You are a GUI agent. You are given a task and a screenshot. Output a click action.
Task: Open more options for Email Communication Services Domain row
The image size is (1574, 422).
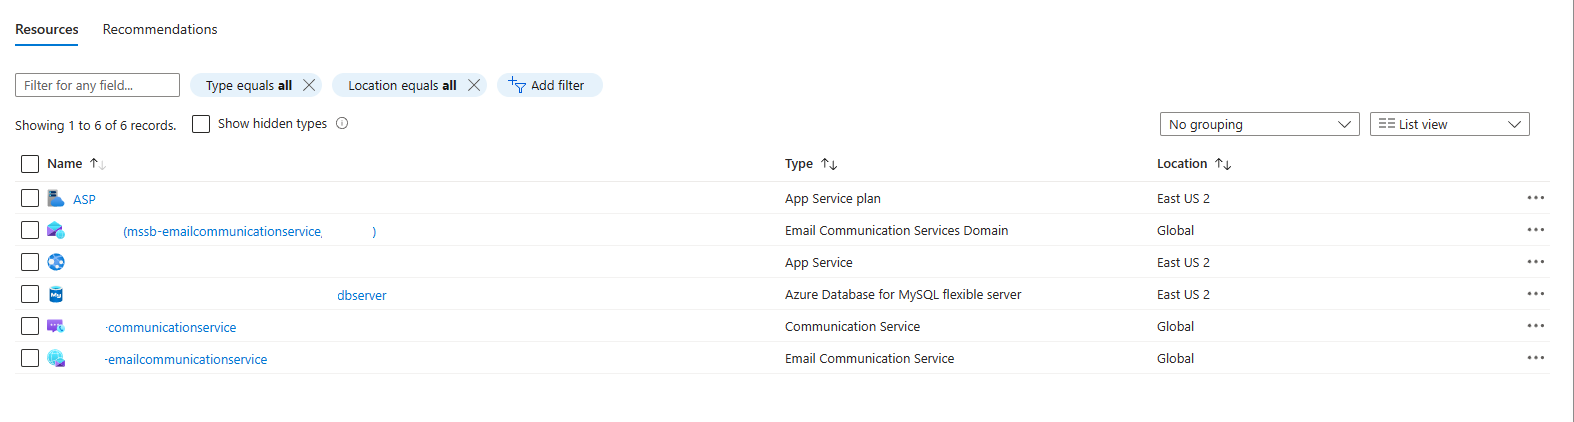pos(1536,230)
